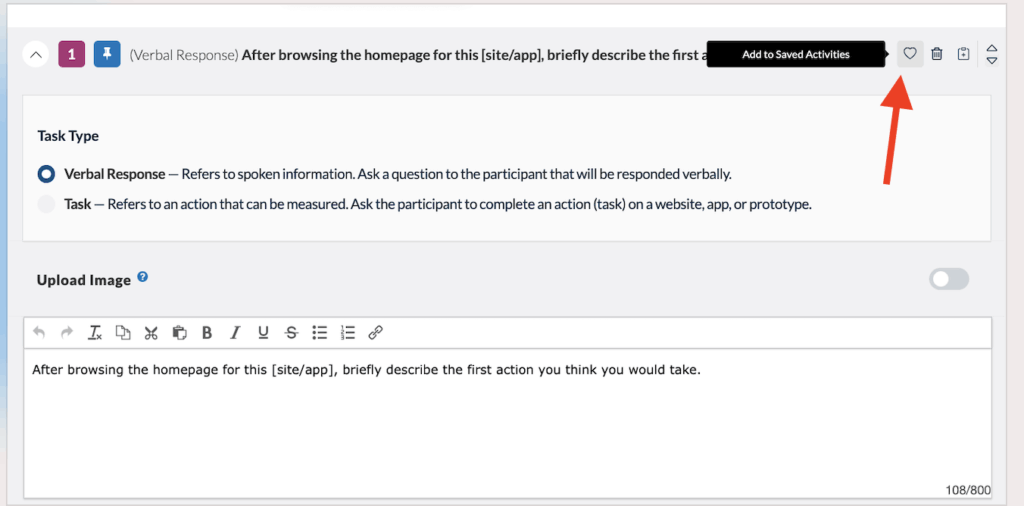Toggle underline formatting

(x=263, y=333)
